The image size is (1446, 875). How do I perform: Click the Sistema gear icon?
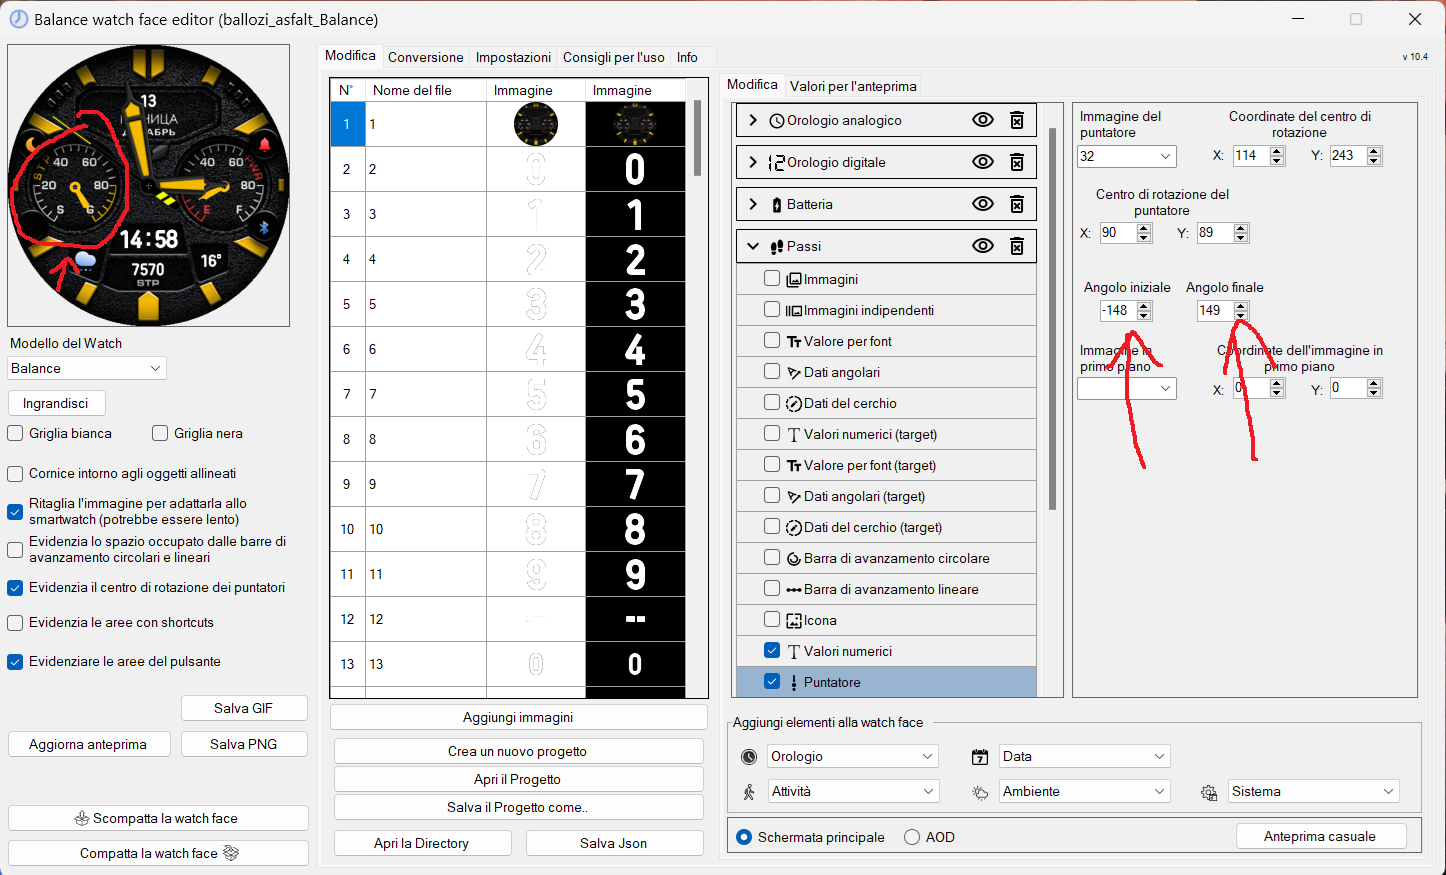point(1209,792)
